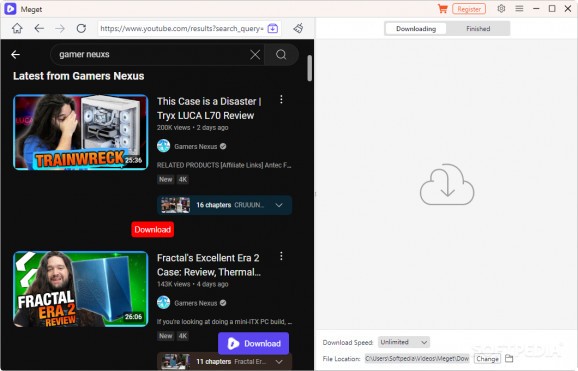Screen dimensions: 578x371
Task: Open "Fractal's Excellent Era 2" title
Action: [x=209, y=265]
